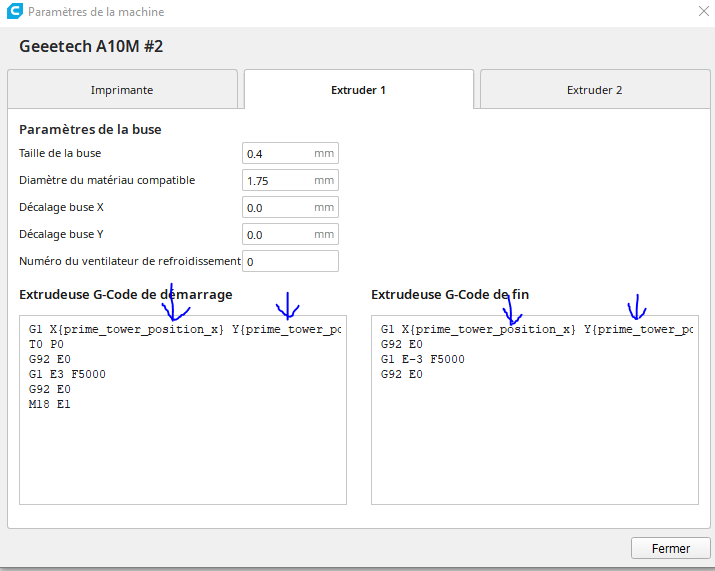The height and width of the screenshot is (571, 715).
Task: Click the 'Décalage buse Y' label
Action: pyautogui.click(x=62, y=234)
